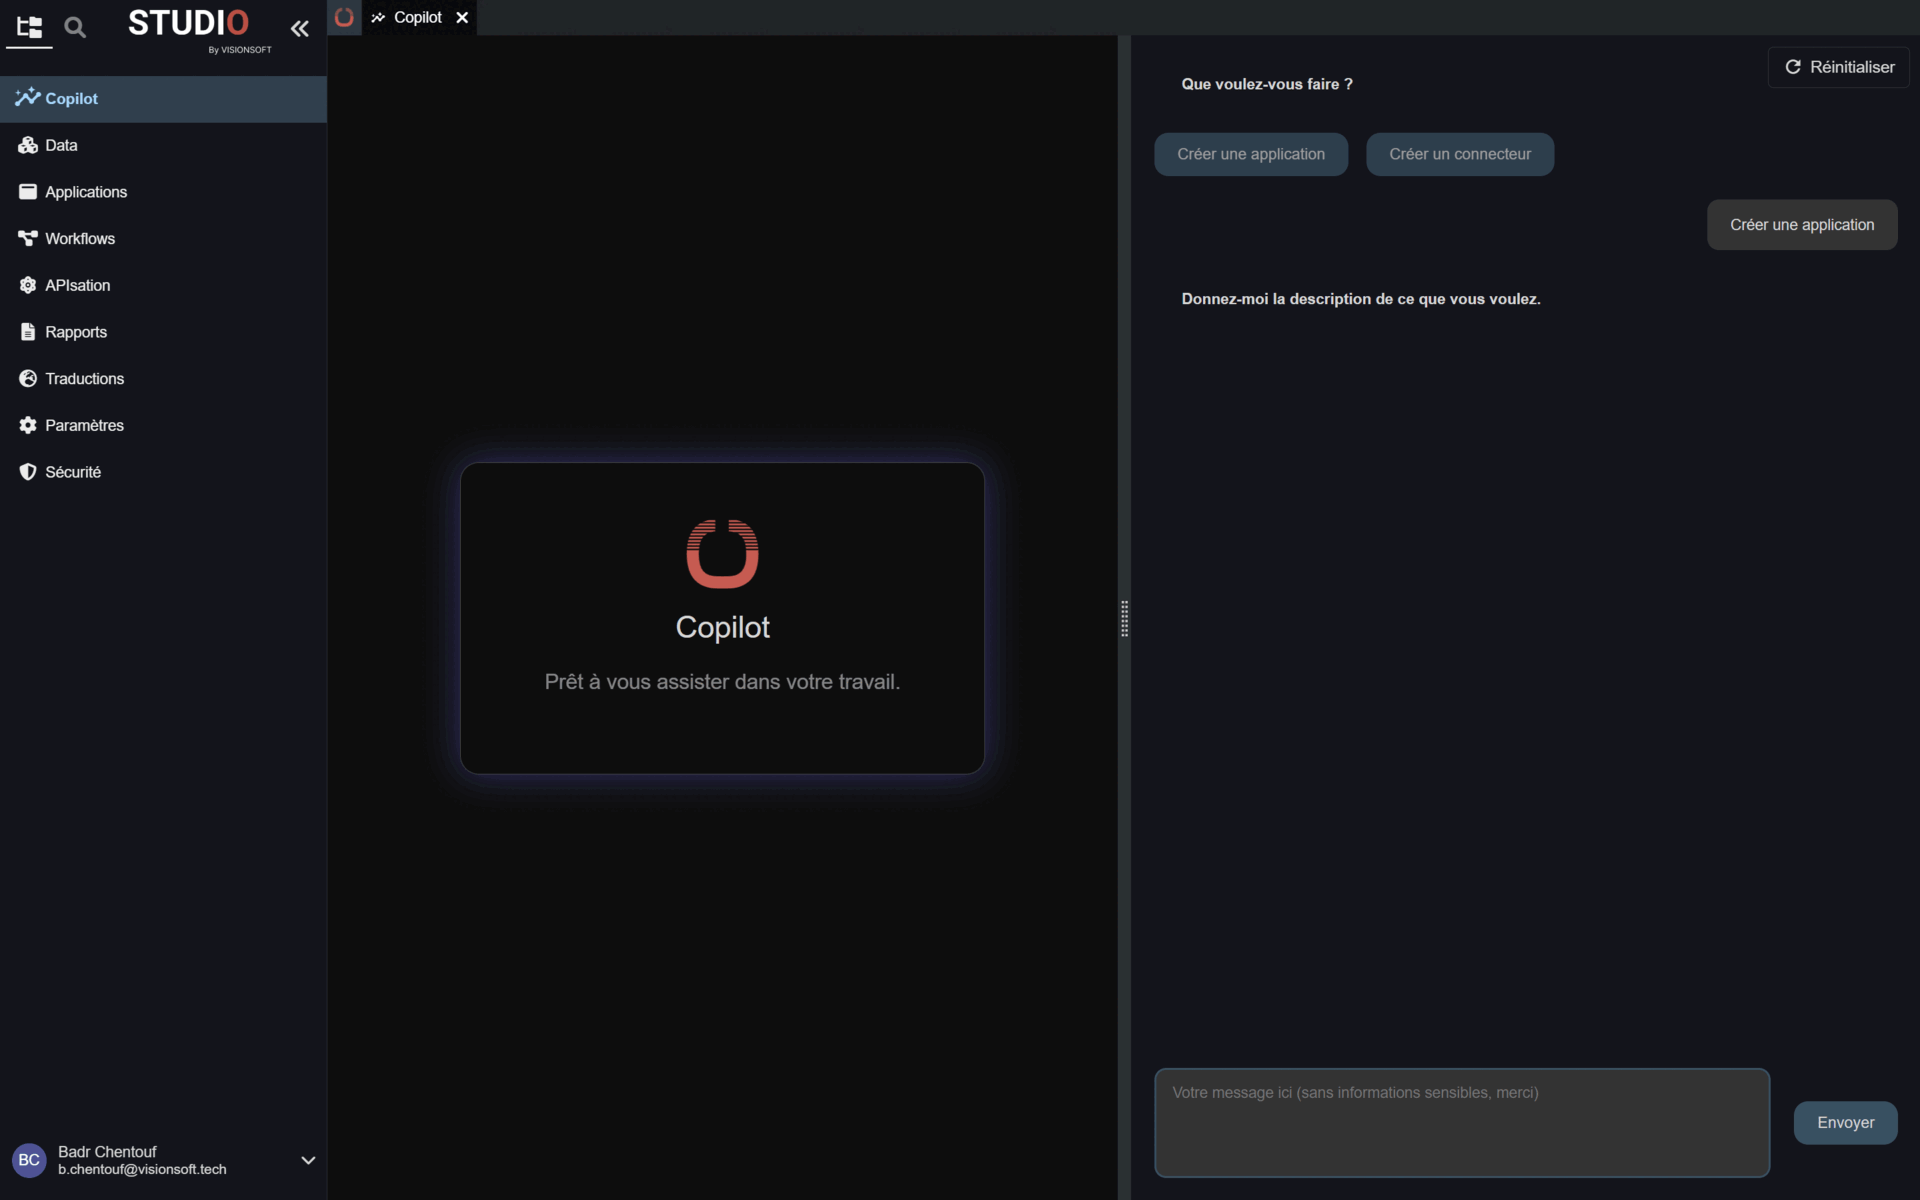The image size is (1920, 1200).
Task: Click the layout panels icon top-left corner
Action: tap(29, 28)
